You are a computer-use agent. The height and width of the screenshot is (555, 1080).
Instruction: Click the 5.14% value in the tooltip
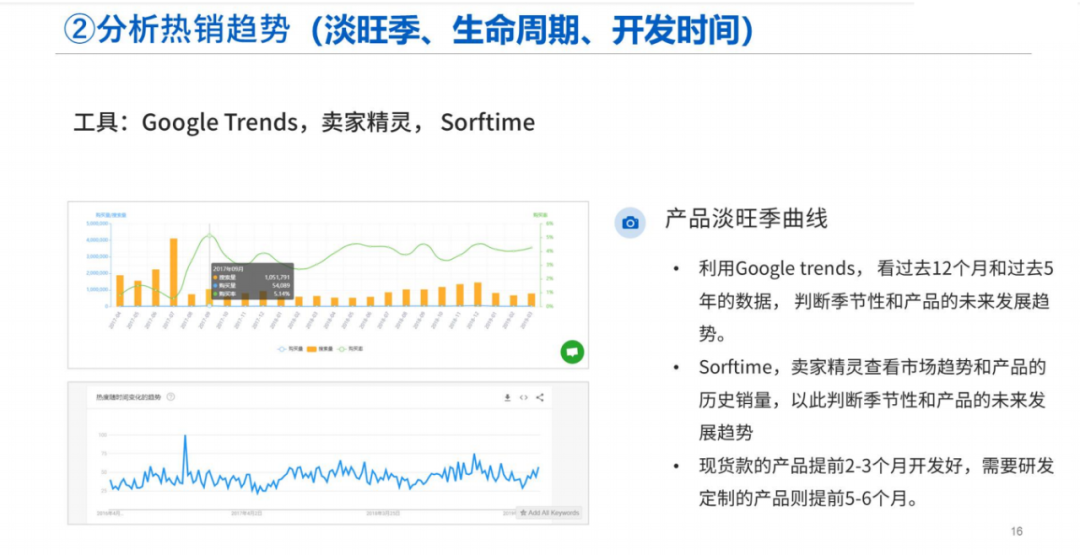click(282, 294)
